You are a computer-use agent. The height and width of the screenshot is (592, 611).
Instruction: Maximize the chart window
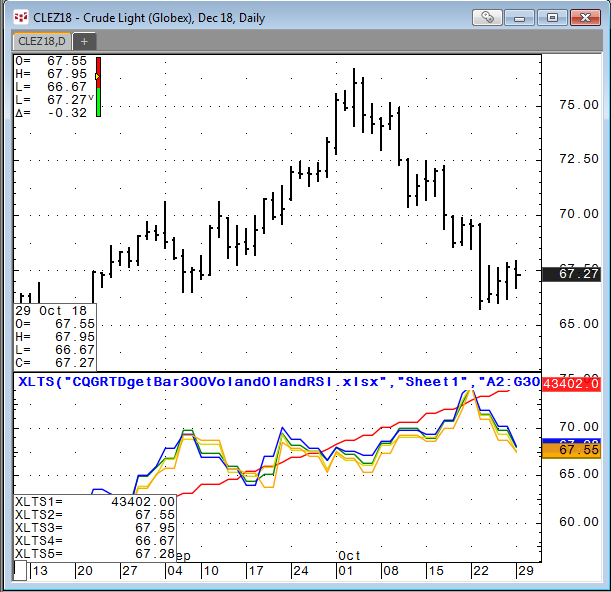coord(551,17)
